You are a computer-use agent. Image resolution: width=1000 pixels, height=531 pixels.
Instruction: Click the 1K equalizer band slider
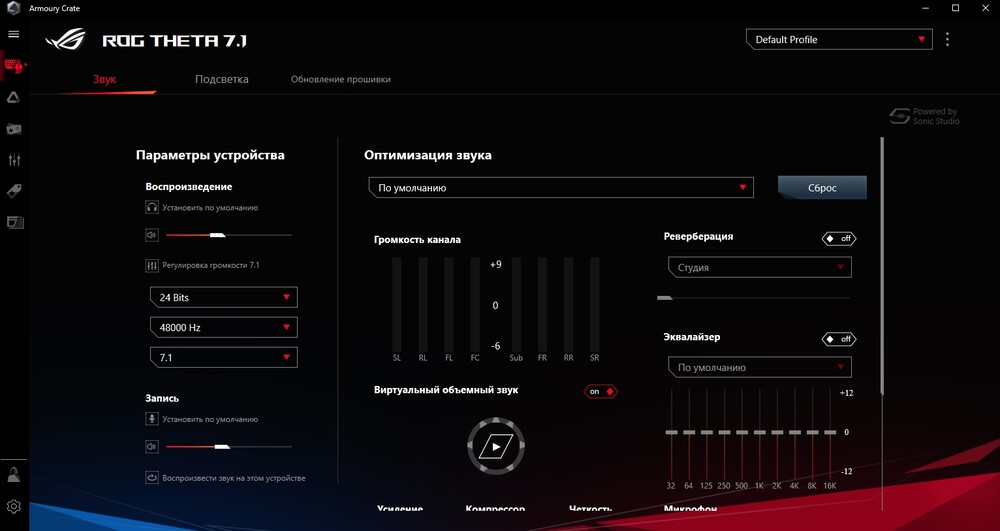point(760,432)
